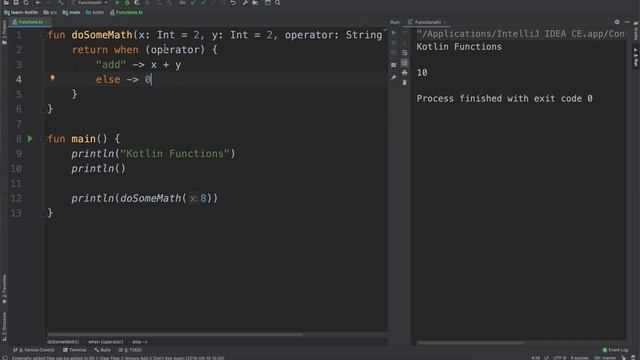Image resolution: width=640 pixels, height=360 pixels.
Task: Click the main breadcrumb folder
Action: coord(71,12)
